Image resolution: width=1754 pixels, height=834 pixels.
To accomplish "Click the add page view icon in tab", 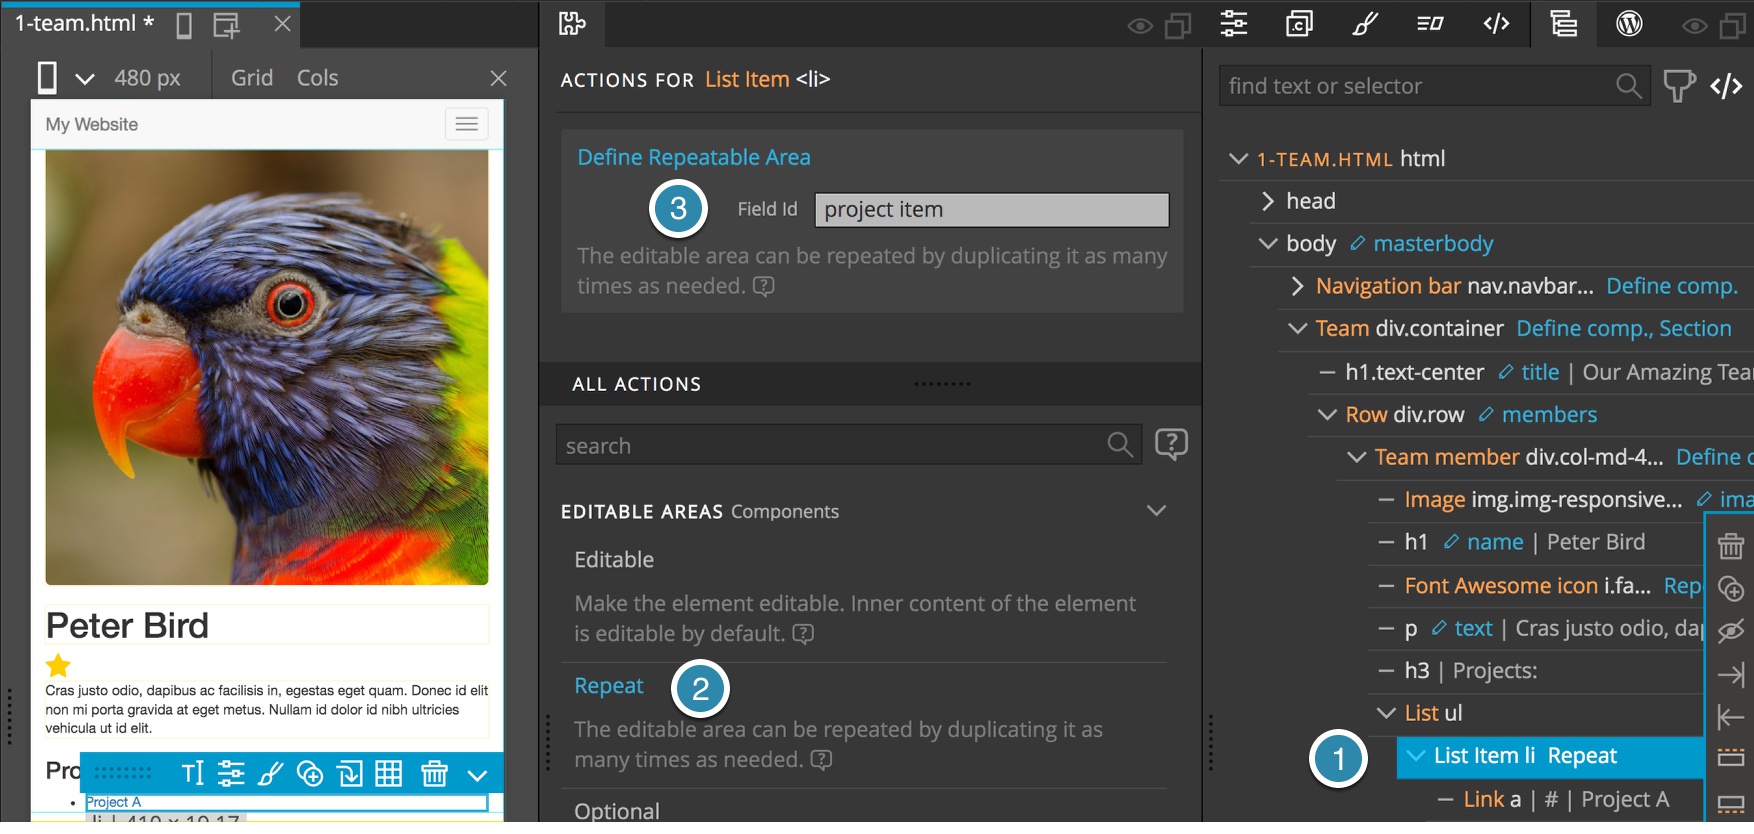I will pos(227,25).
